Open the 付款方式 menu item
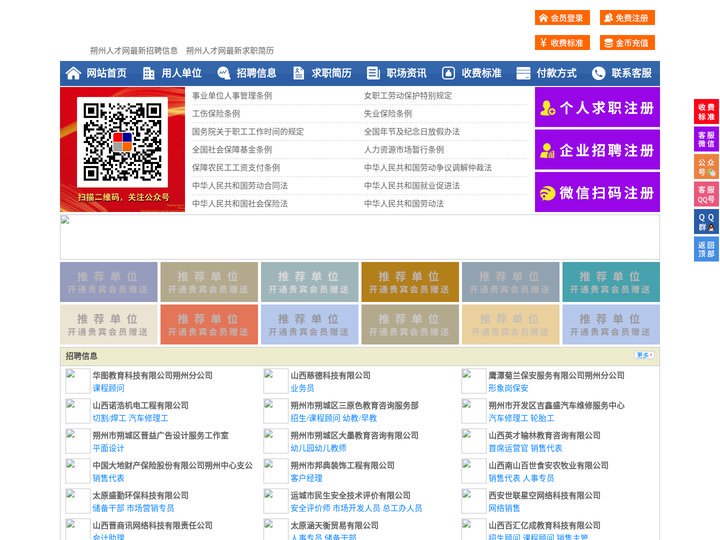720x540 pixels. (557, 73)
